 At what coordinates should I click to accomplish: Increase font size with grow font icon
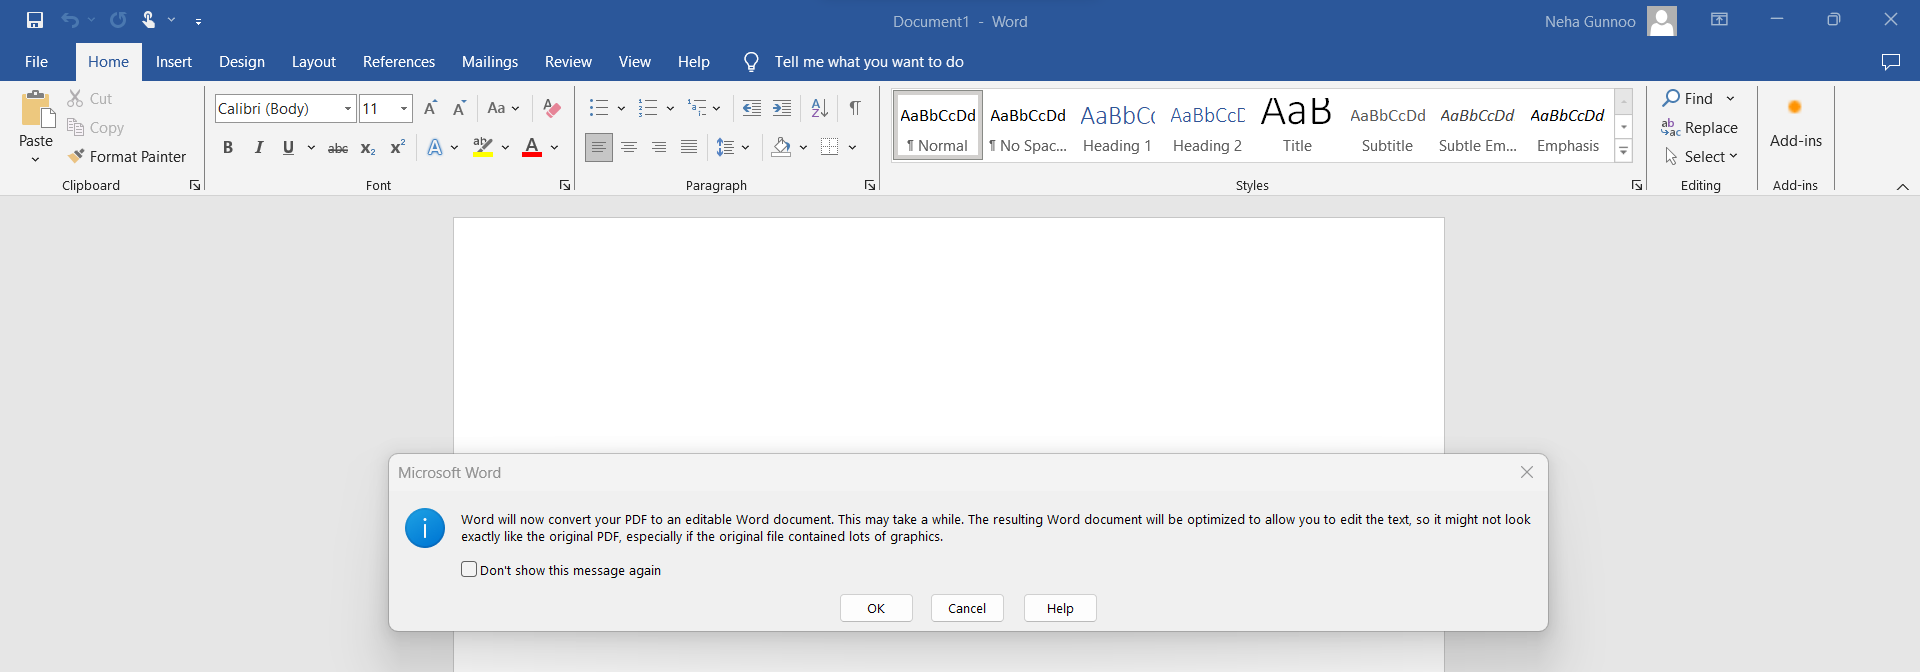point(430,108)
